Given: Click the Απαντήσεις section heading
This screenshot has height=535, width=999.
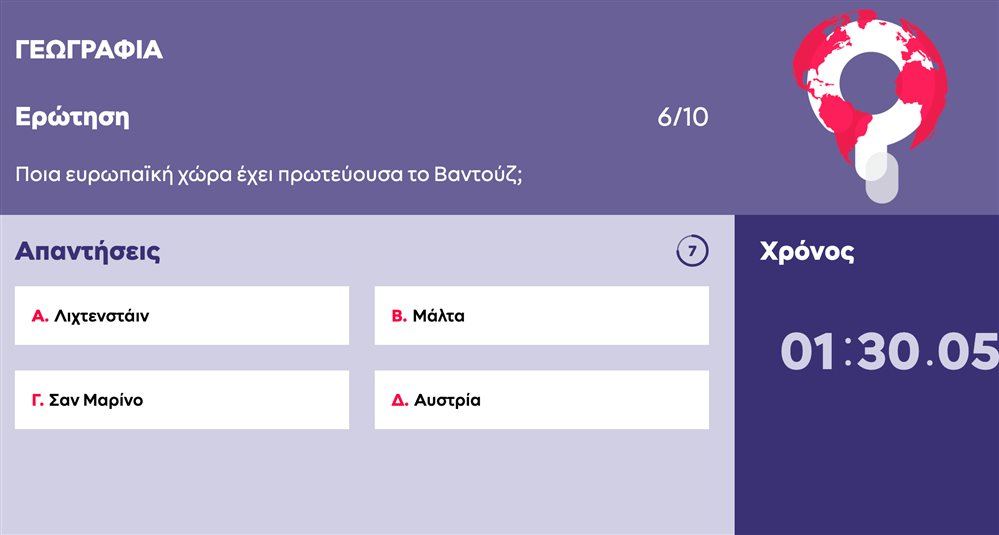Looking at the screenshot, I should pyautogui.click(x=87, y=252).
